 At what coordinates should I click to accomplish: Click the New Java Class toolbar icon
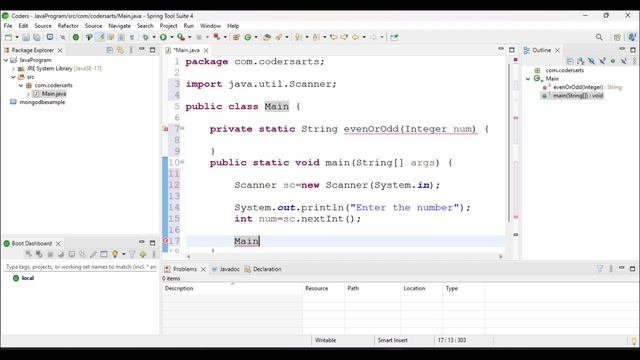tap(248, 37)
